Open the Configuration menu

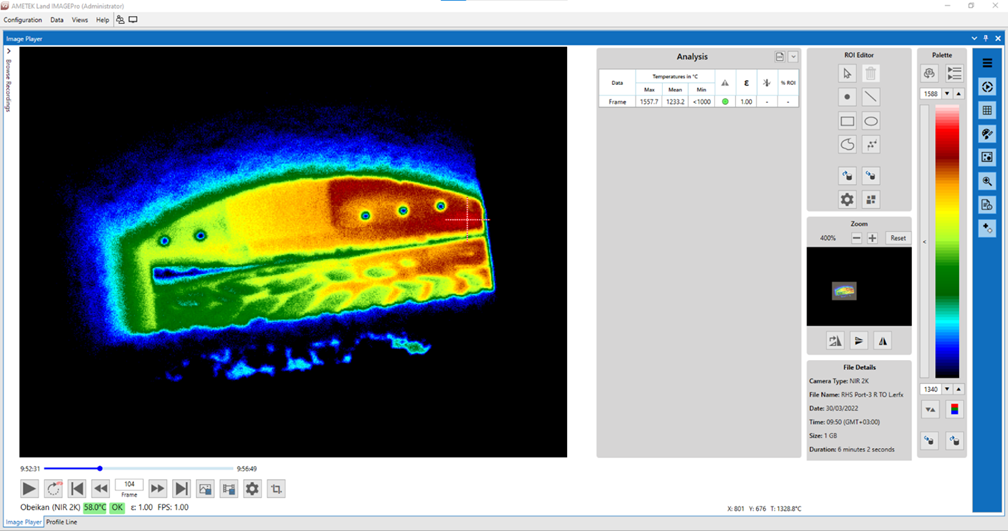click(23, 20)
